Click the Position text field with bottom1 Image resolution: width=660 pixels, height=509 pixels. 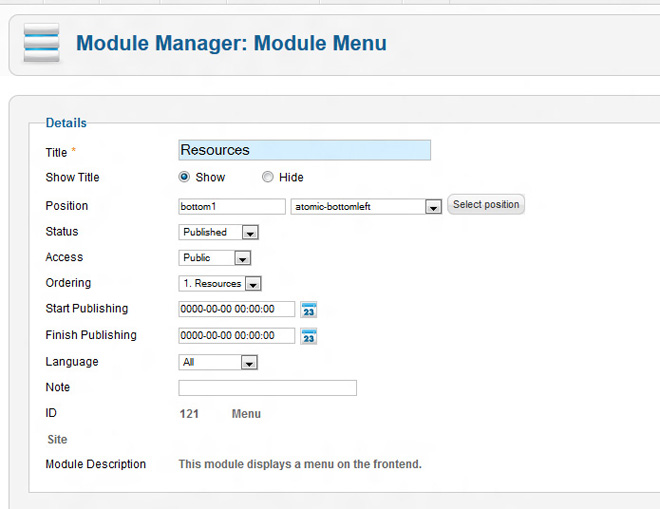232,206
